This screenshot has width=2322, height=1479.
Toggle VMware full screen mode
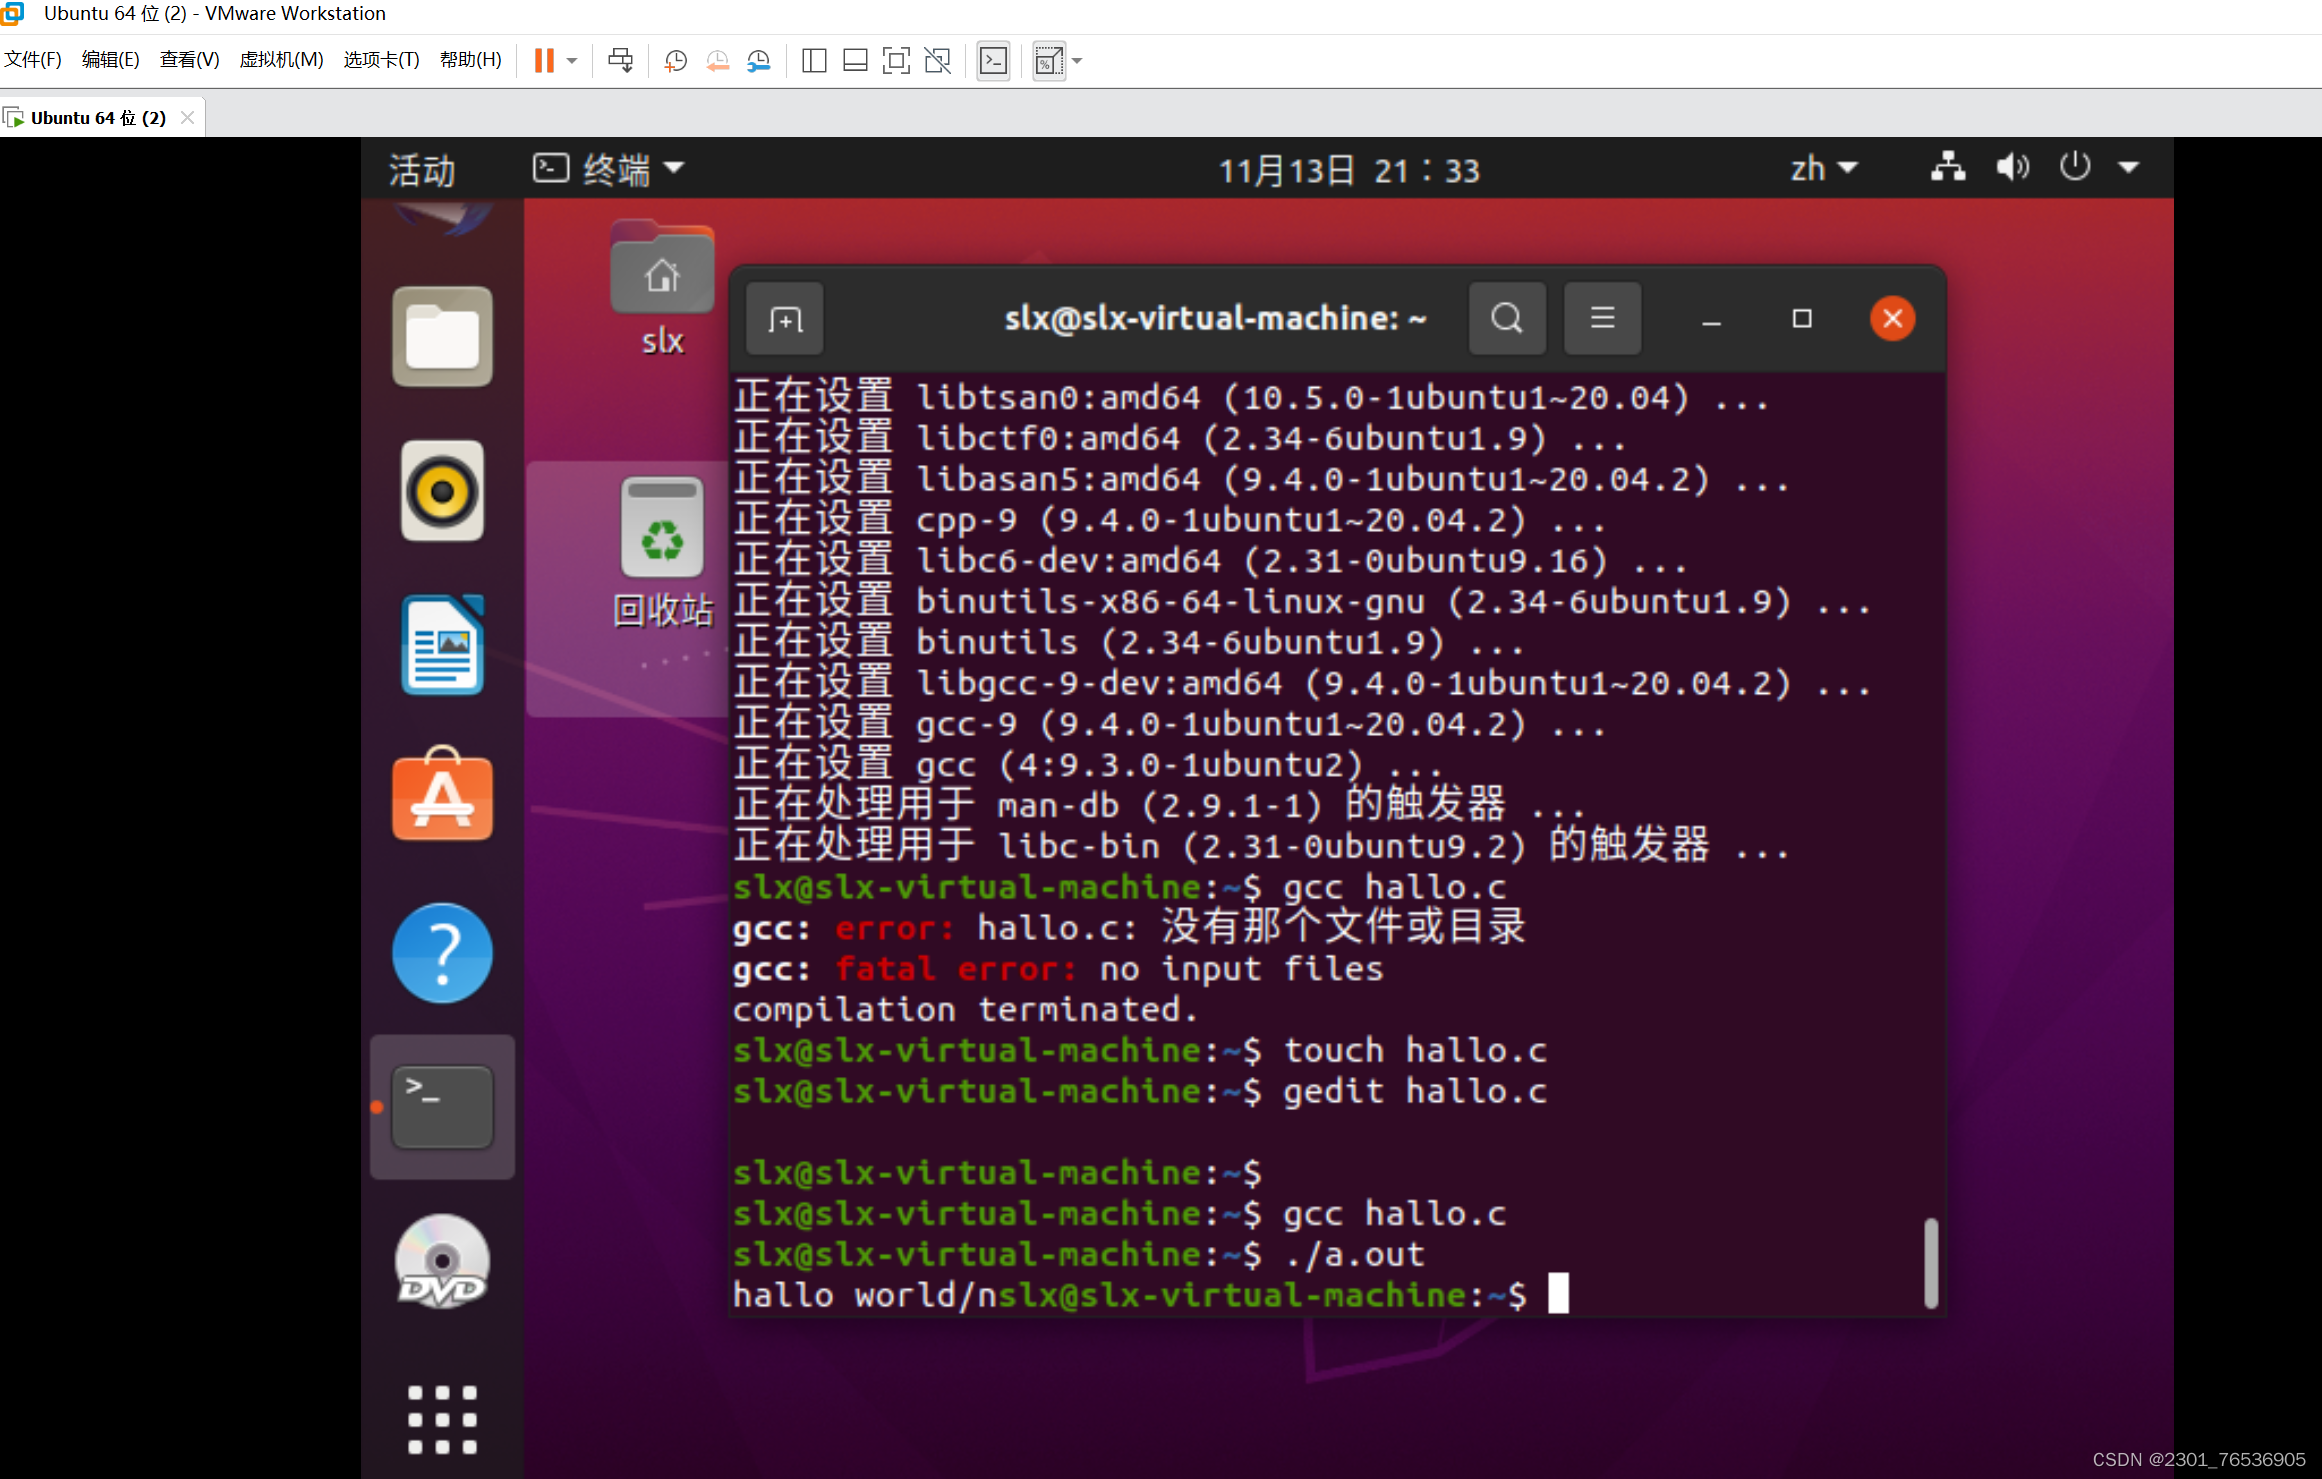click(x=896, y=61)
